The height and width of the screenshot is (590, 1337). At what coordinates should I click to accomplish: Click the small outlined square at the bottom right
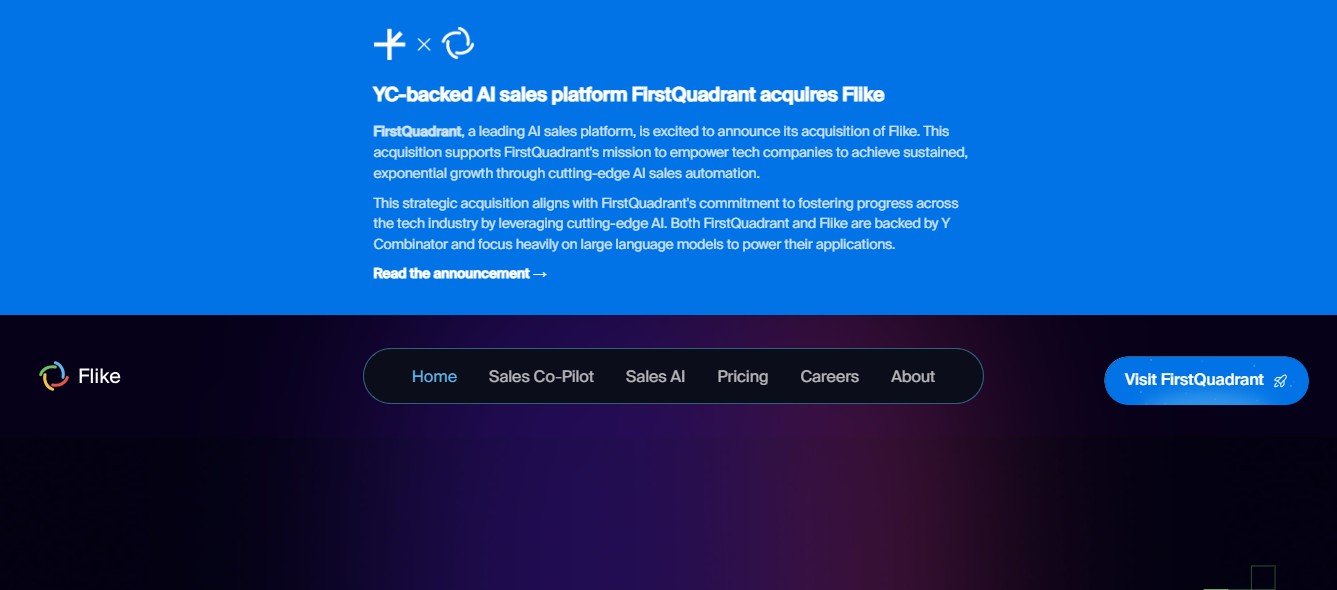(x=1263, y=577)
